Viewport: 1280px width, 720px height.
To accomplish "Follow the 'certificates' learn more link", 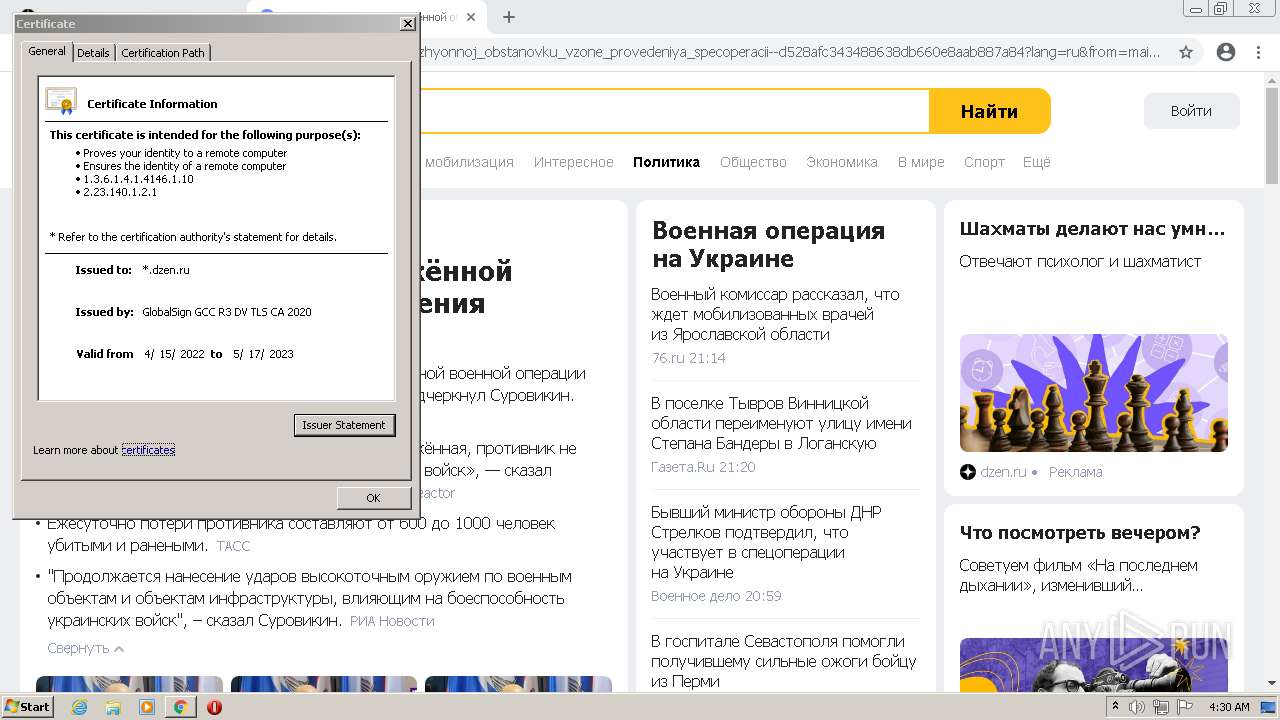I will click(x=148, y=450).
